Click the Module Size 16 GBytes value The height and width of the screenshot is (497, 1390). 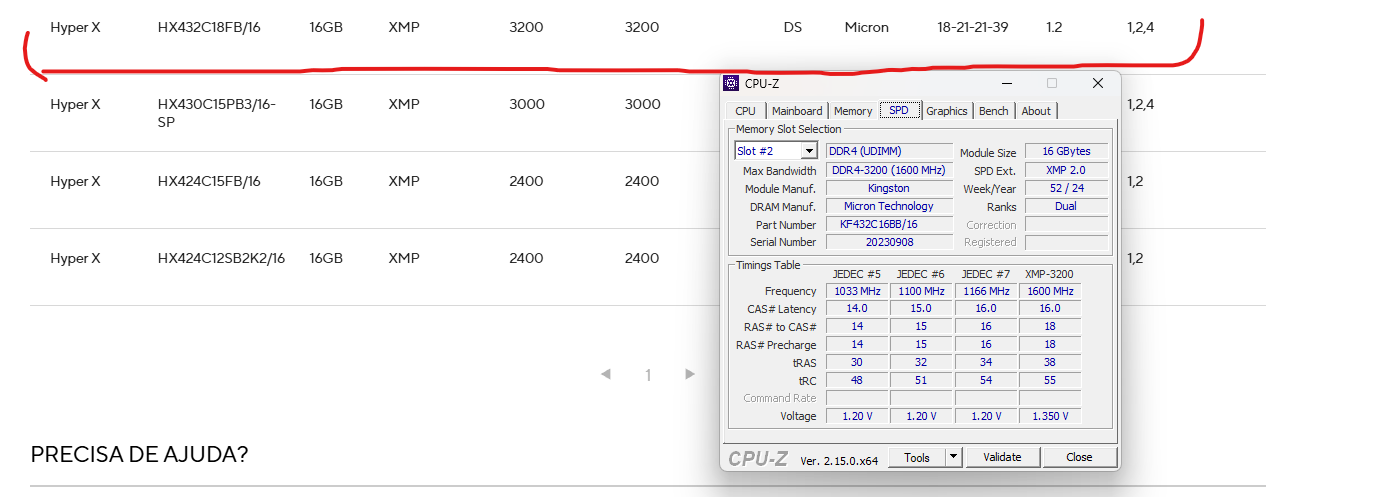point(1066,151)
